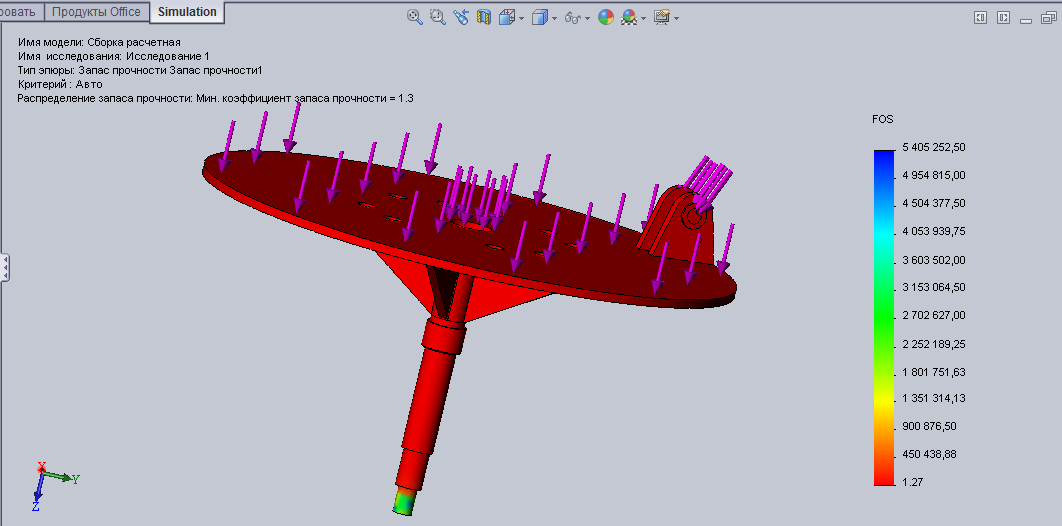The image size is (1062, 526).
Task: Click the green Y axis of the triad
Action: (60, 477)
